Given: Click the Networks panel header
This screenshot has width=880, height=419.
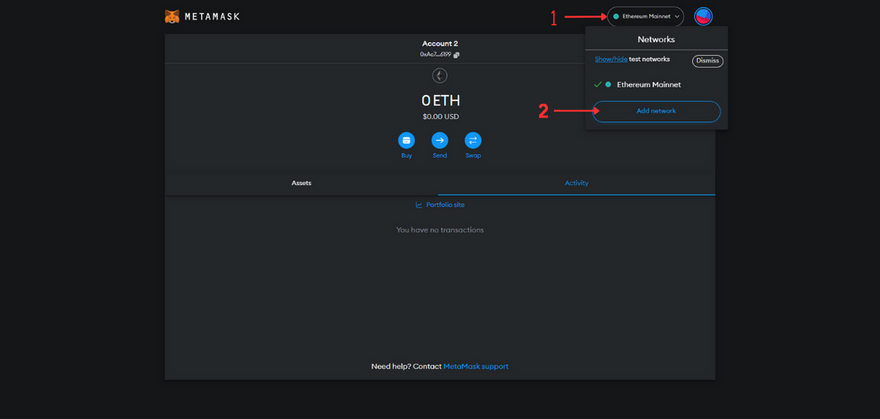Looking at the screenshot, I should point(656,40).
